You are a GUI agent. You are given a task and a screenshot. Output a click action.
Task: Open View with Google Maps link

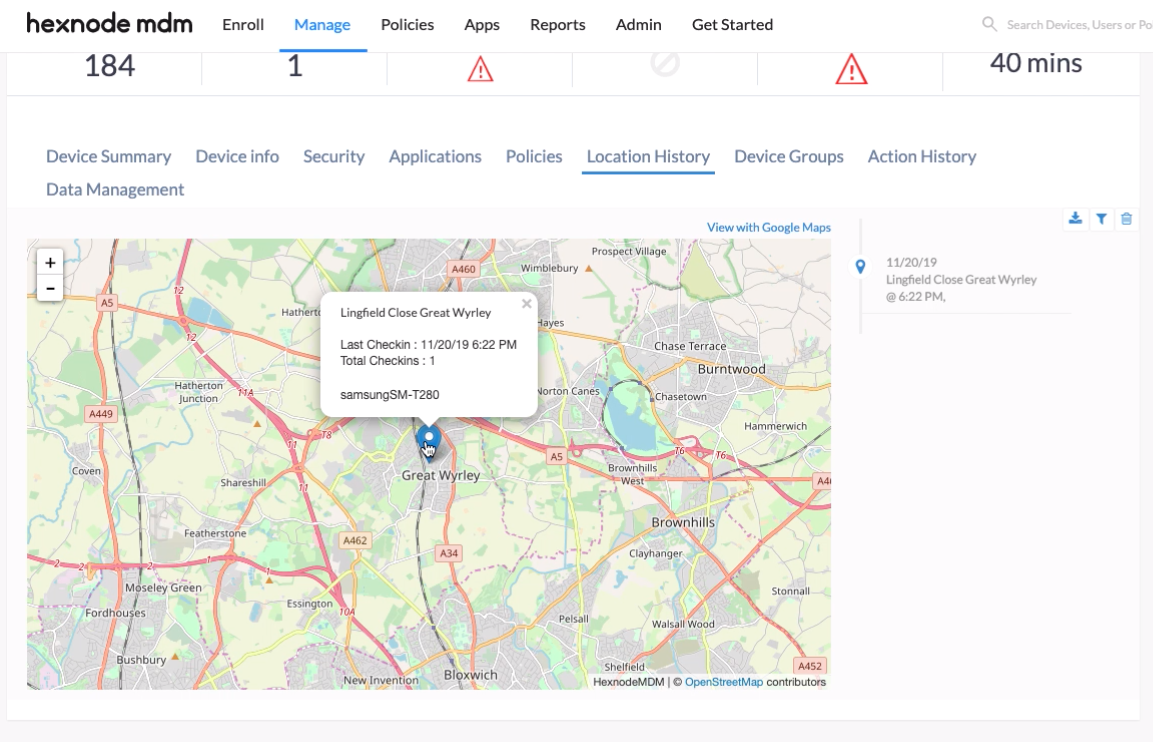pos(768,227)
